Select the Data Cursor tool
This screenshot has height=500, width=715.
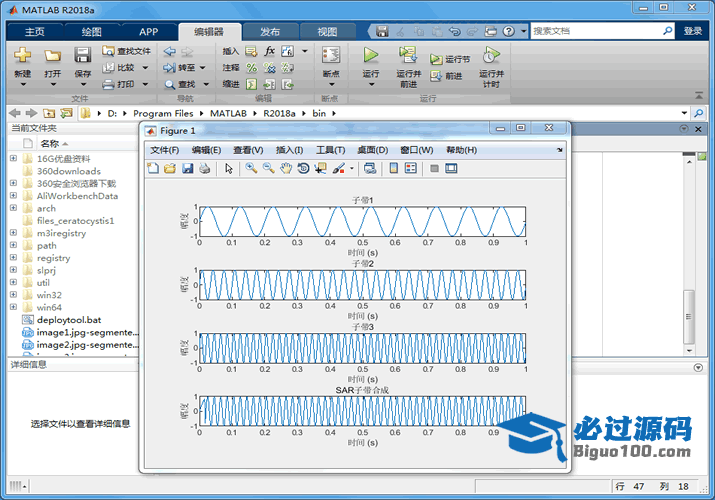coord(319,168)
